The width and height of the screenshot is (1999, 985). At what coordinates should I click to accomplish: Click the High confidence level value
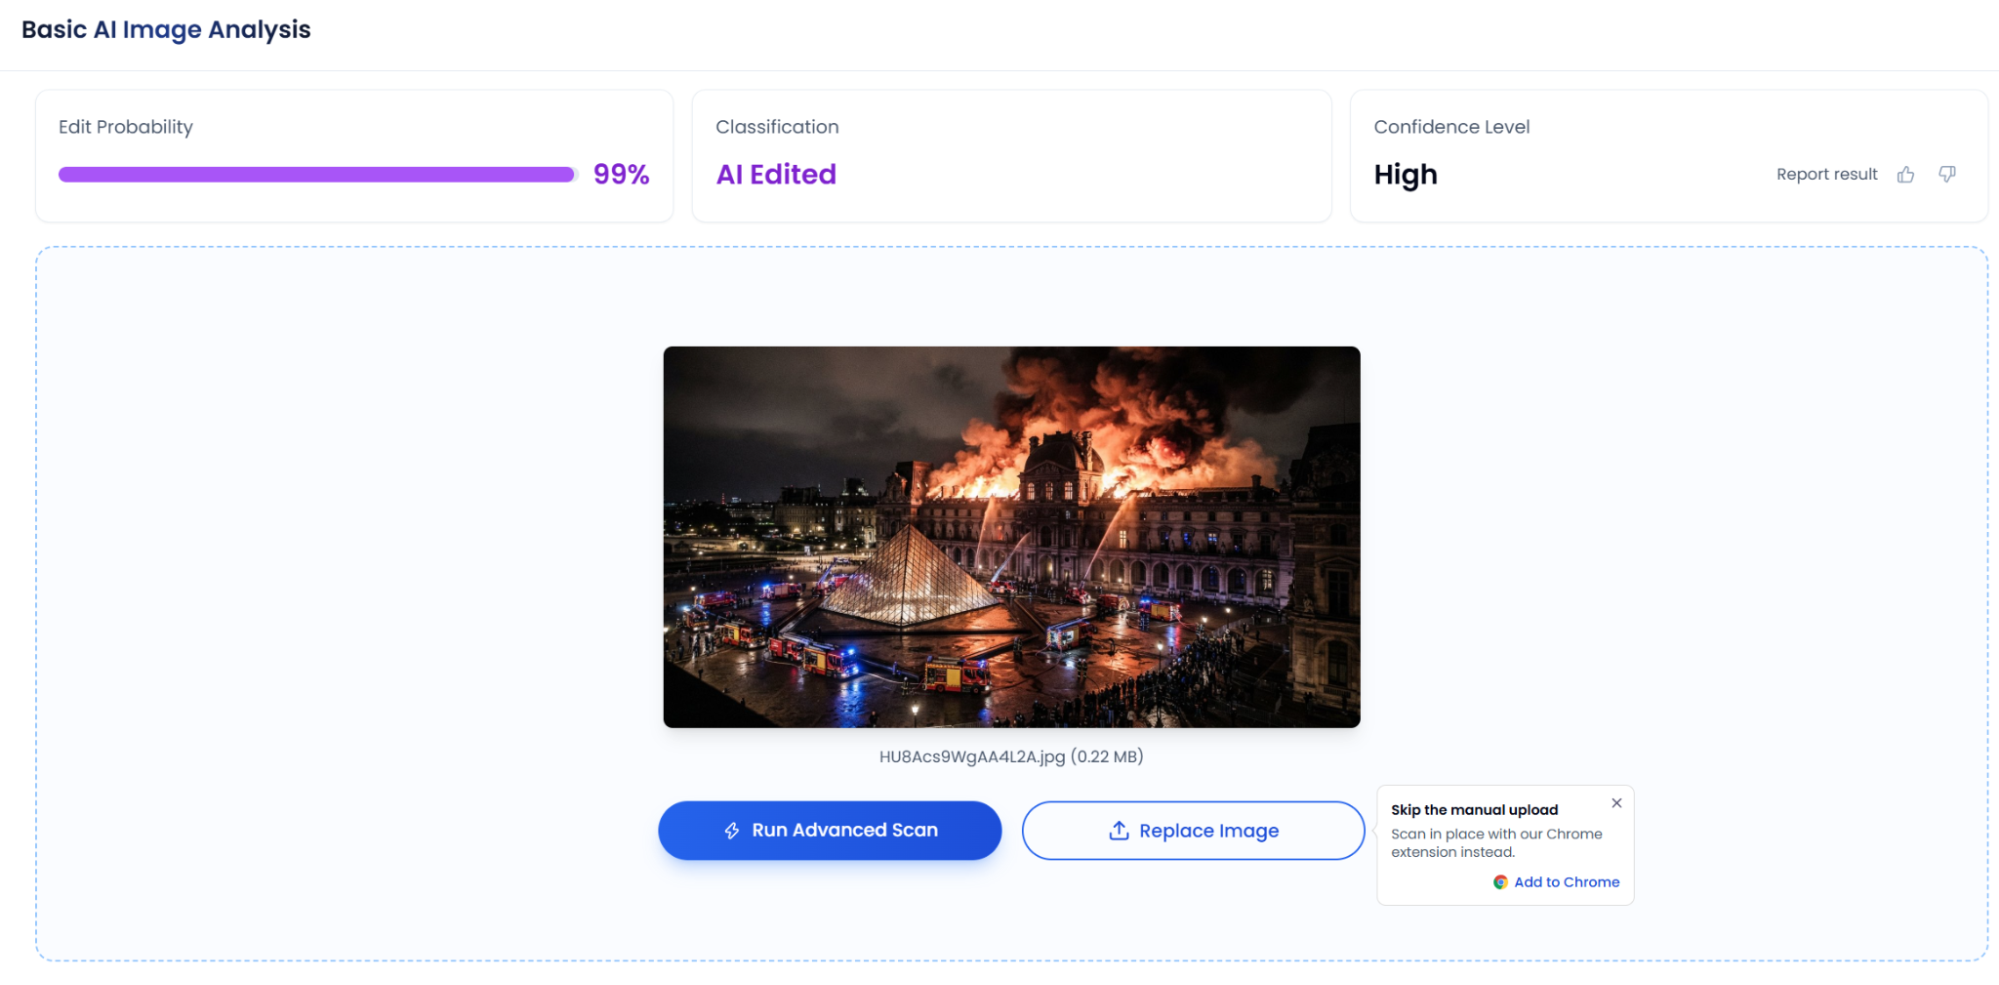1405,175
